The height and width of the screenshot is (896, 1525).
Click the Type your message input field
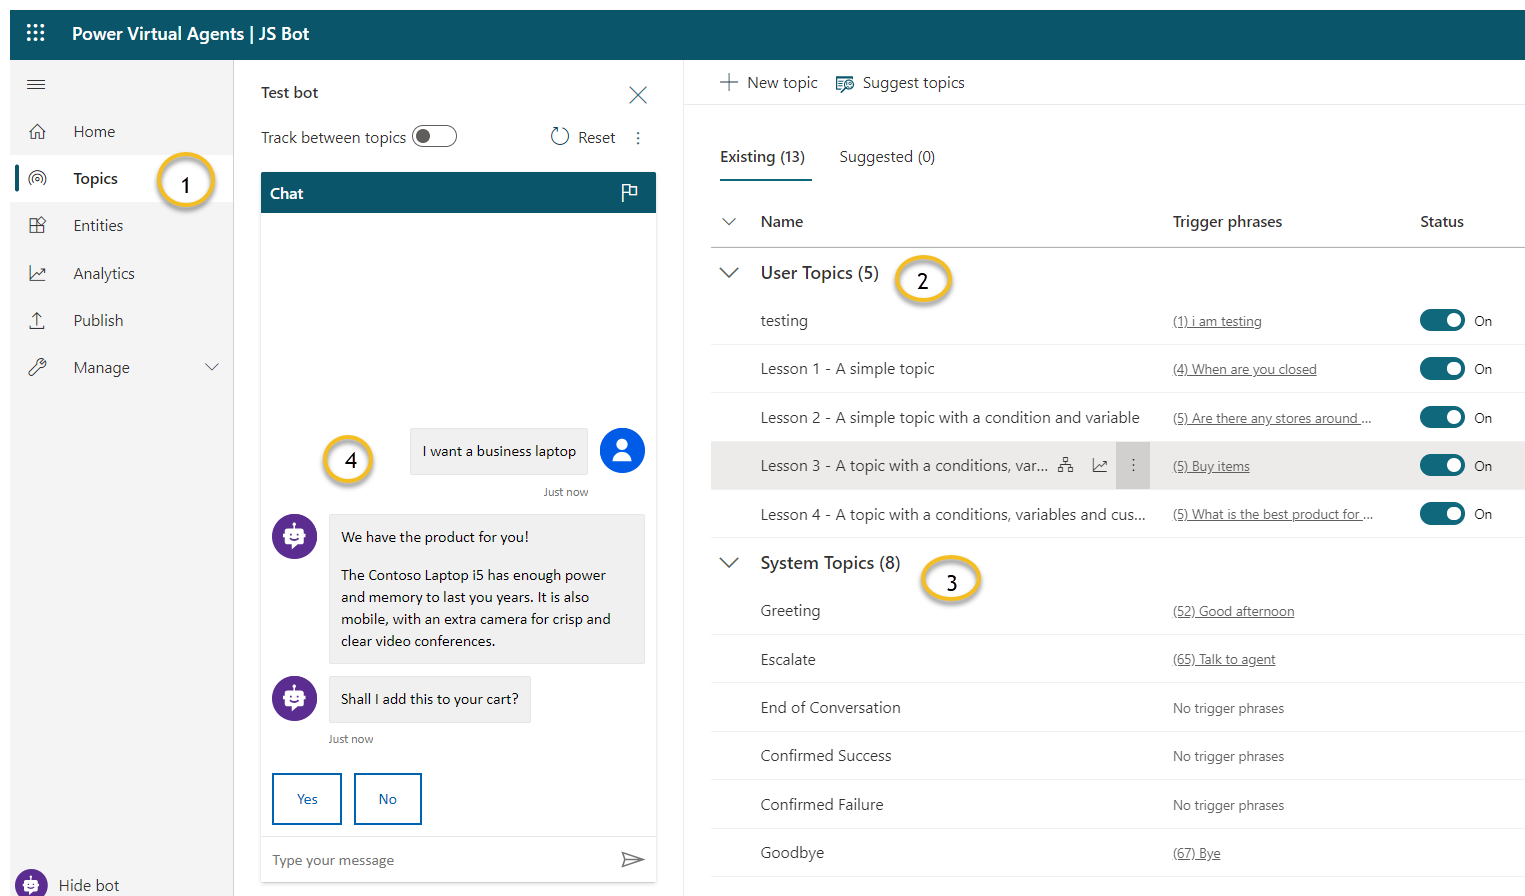tap(440, 860)
